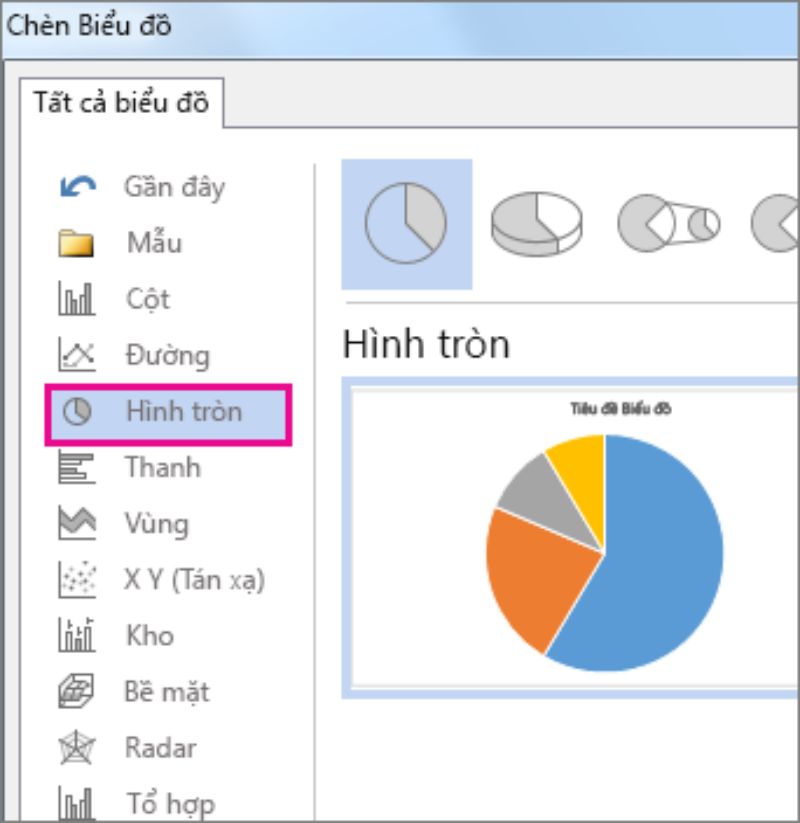The width and height of the screenshot is (800, 823).
Task: Click the Mẫu label
Action: click(154, 241)
